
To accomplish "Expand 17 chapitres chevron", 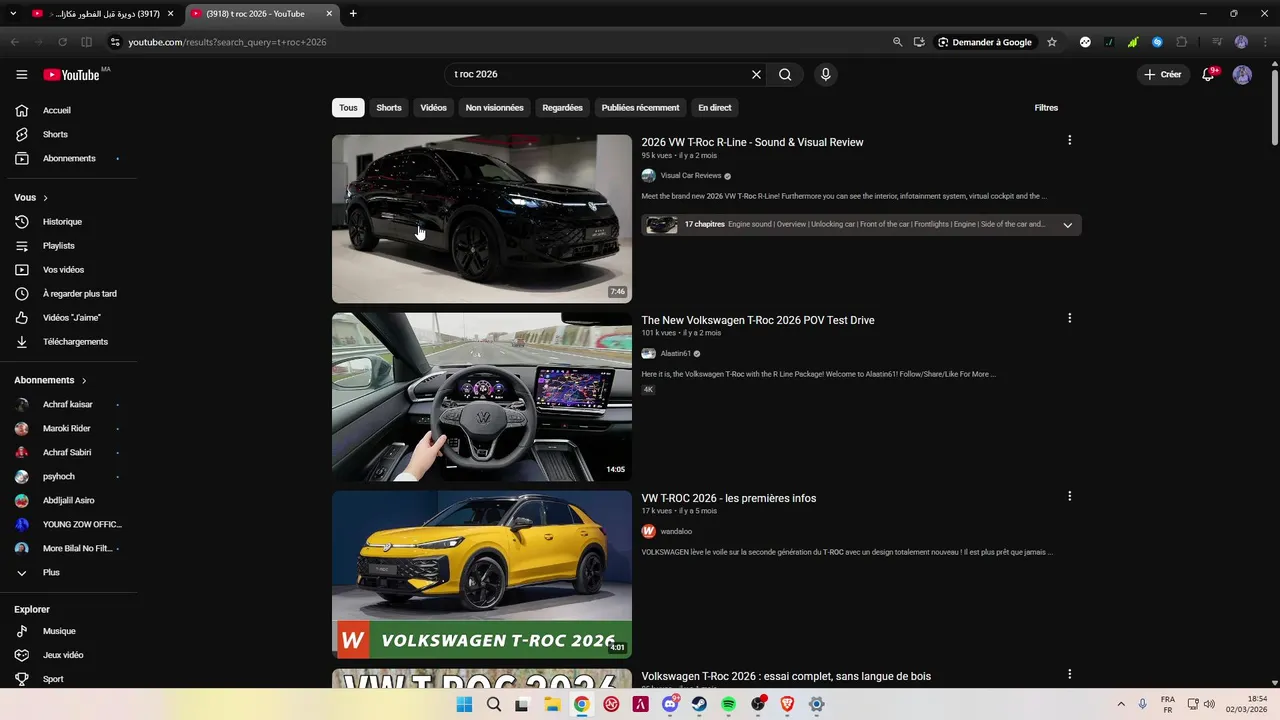I will click(x=1067, y=225).
